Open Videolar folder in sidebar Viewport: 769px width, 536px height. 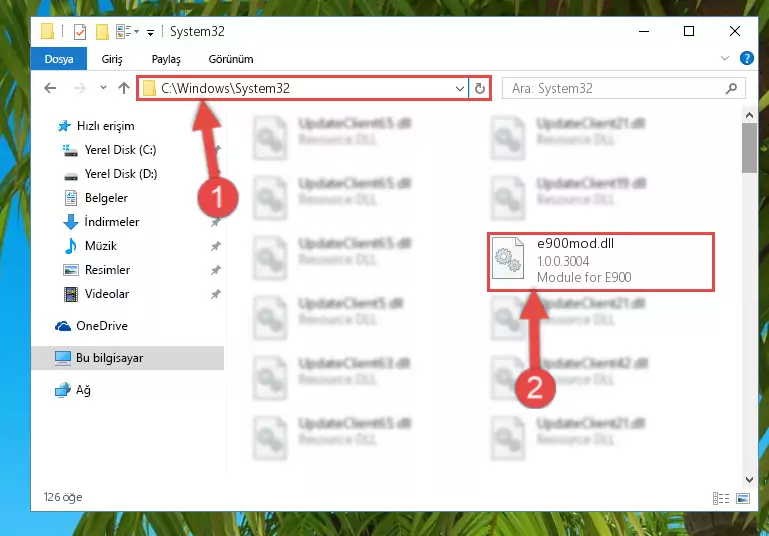[107, 294]
